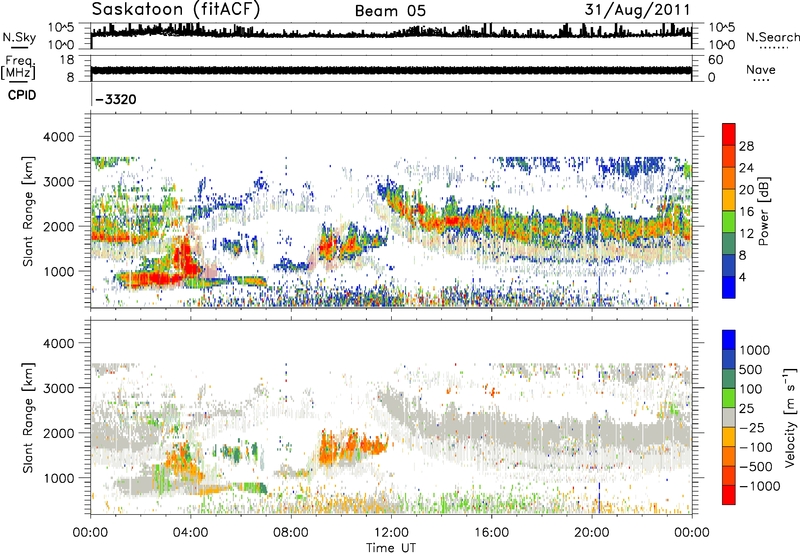The width and height of the screenshot is (800, 554).
Task: Click the gray band of Velocity colorbar
Action: point(729,417)
